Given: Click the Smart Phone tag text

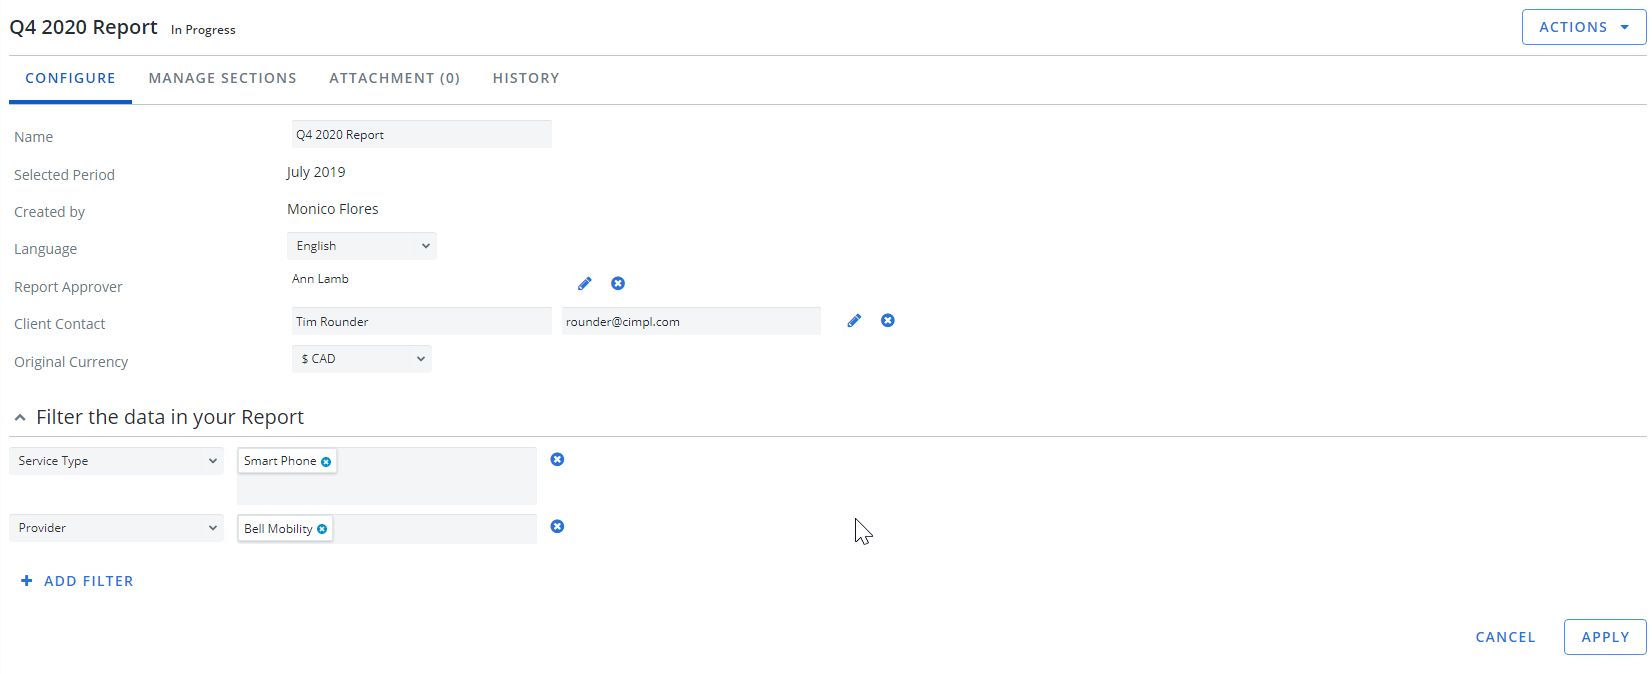Looking at the screenshot, I should point(280,461).
